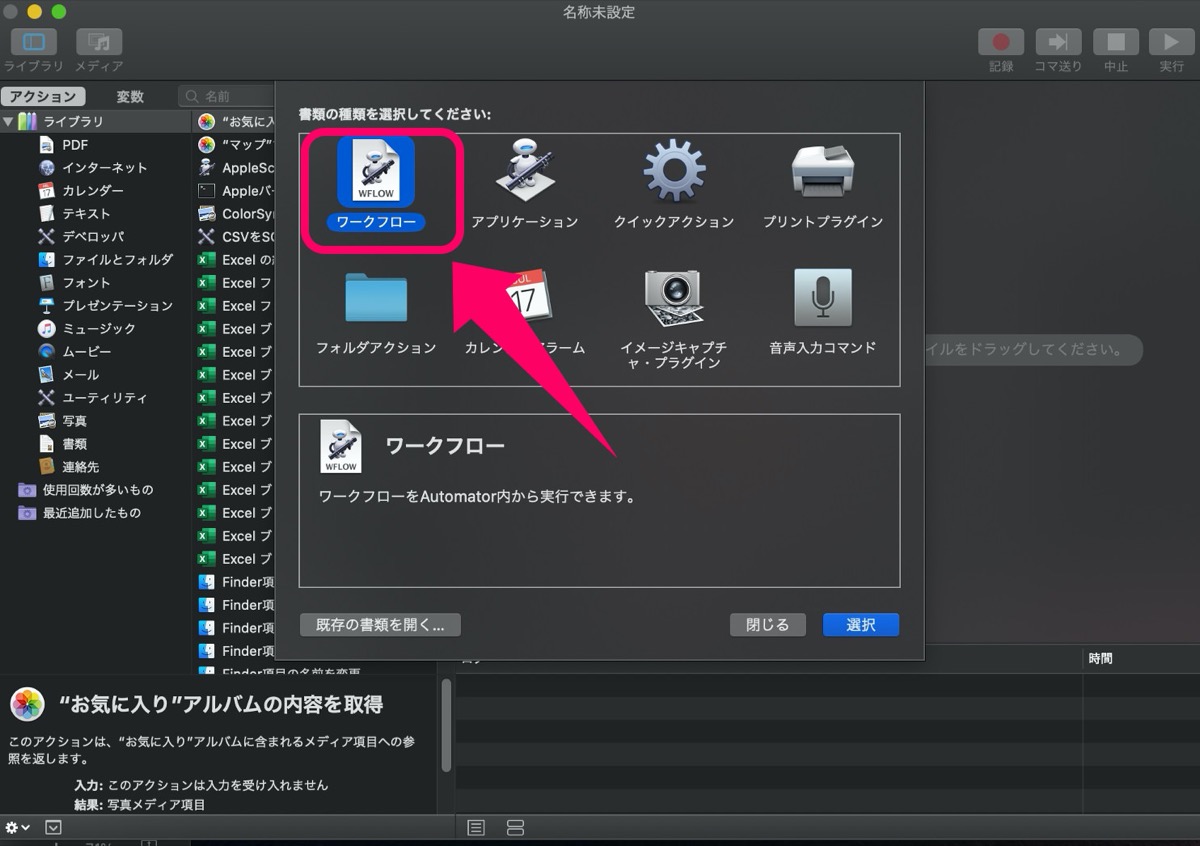Select the AppleSc script action row
The height and width of the screenshot is (846, 1200).
tap(235, 167)
